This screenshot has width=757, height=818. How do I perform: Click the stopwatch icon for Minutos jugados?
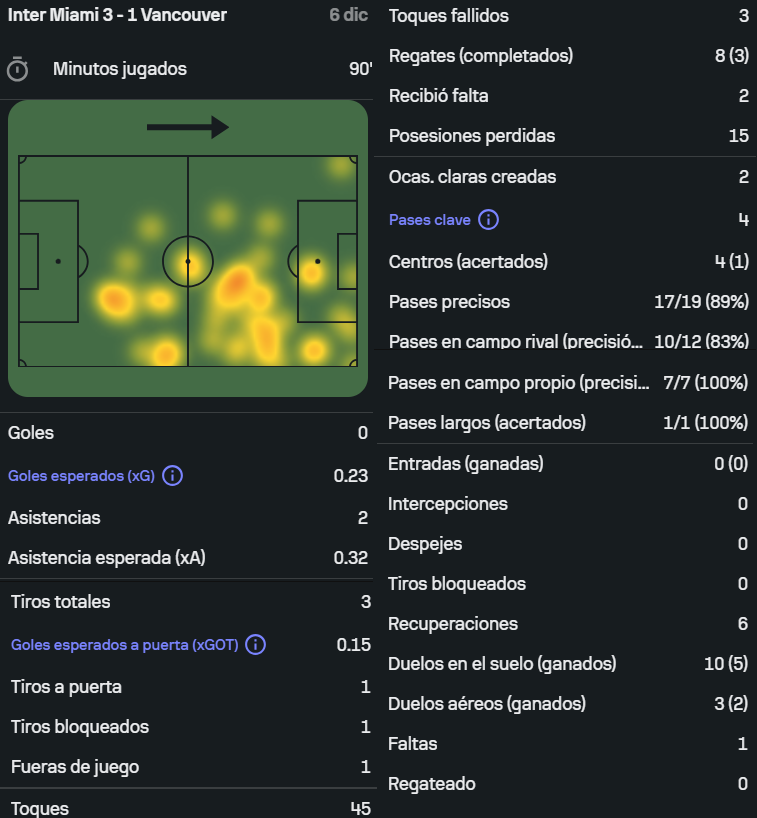point(17,69)
